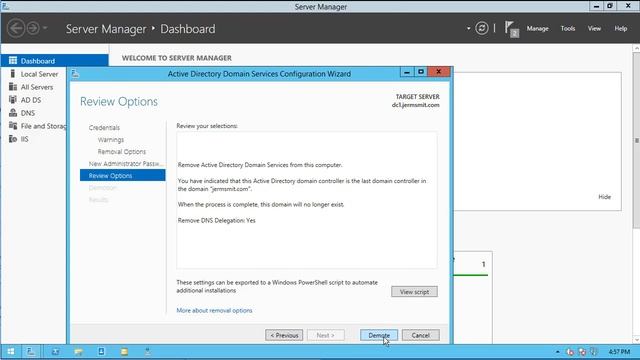Screen dimensions: 640x360
Task: Open the Help menu
Action: coord(620,28)
